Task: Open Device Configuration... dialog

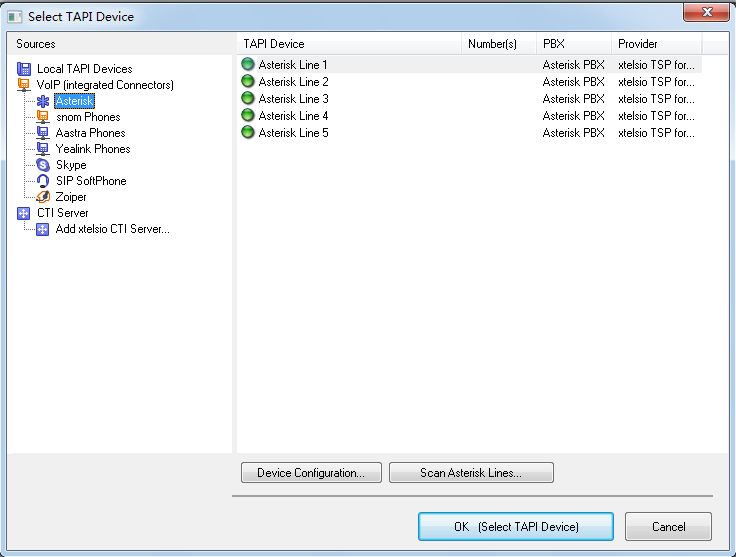Action: 311,473
